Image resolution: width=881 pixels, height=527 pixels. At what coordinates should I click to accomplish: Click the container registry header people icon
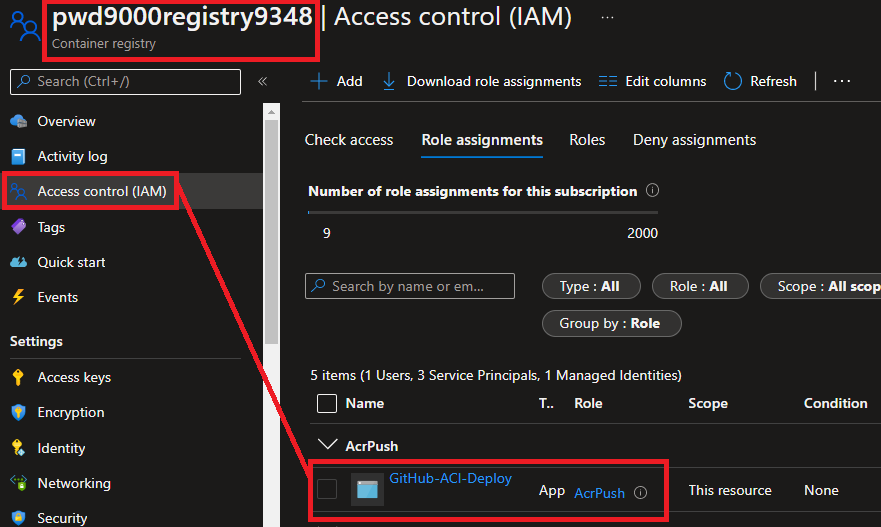pyautogui.click(x=25, y=26)
